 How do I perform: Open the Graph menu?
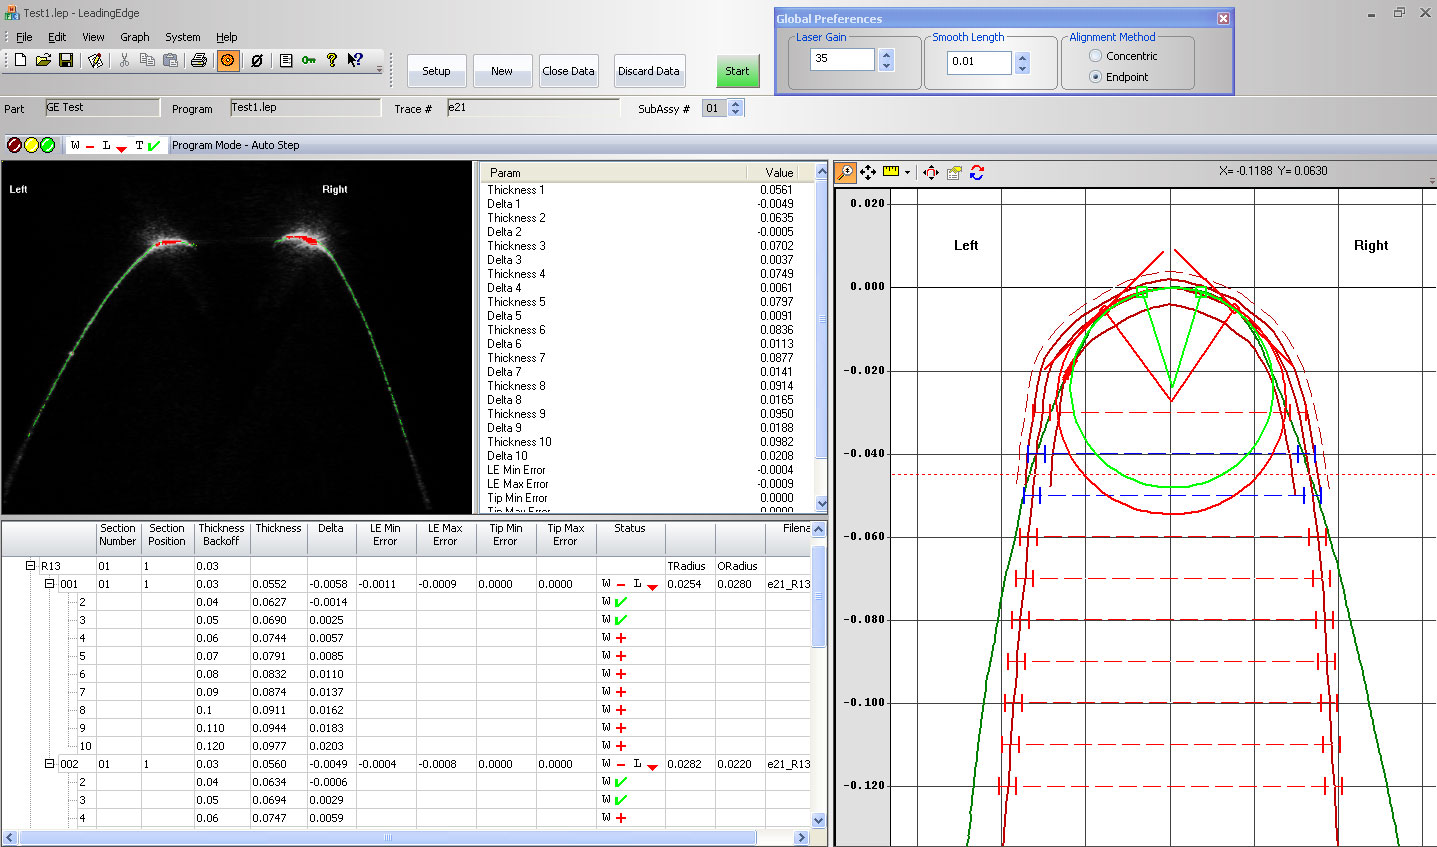click(135, 37)
